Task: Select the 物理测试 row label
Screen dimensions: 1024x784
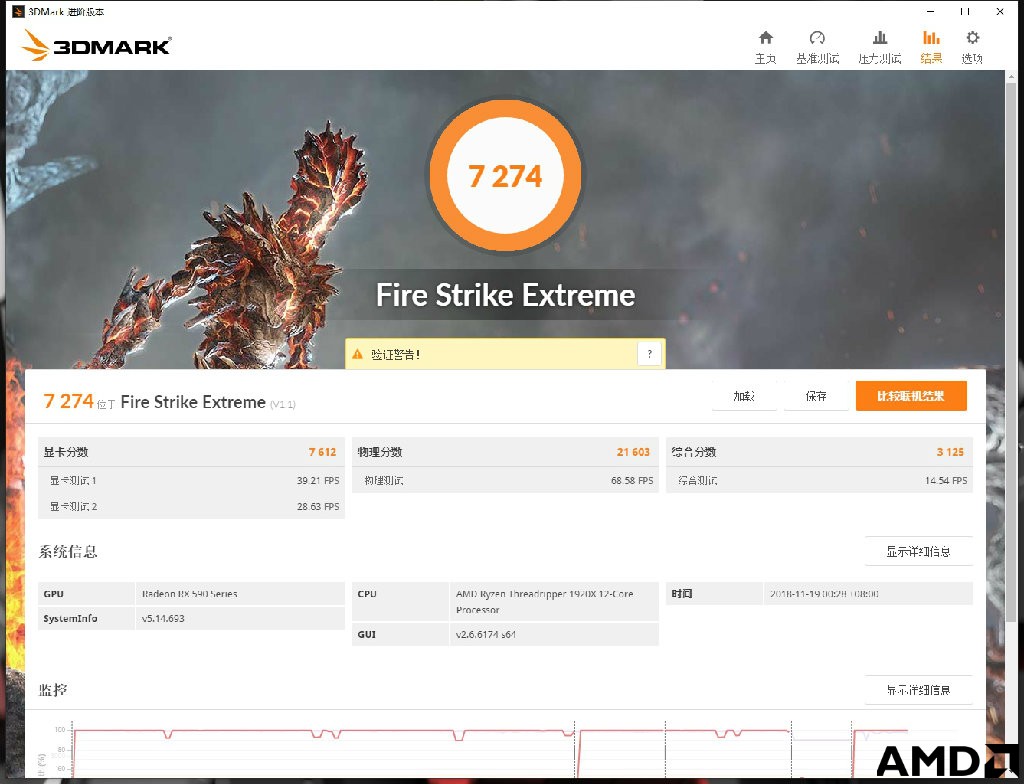Action: tap(384, 481)
